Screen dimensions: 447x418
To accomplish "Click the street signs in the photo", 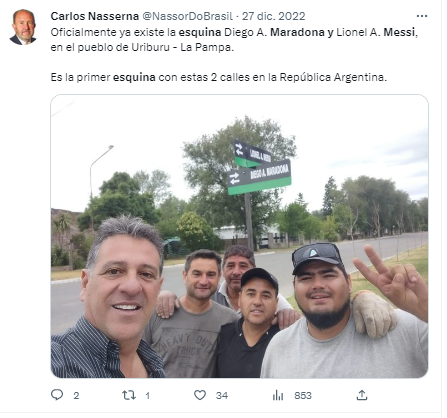I will 259,168.
